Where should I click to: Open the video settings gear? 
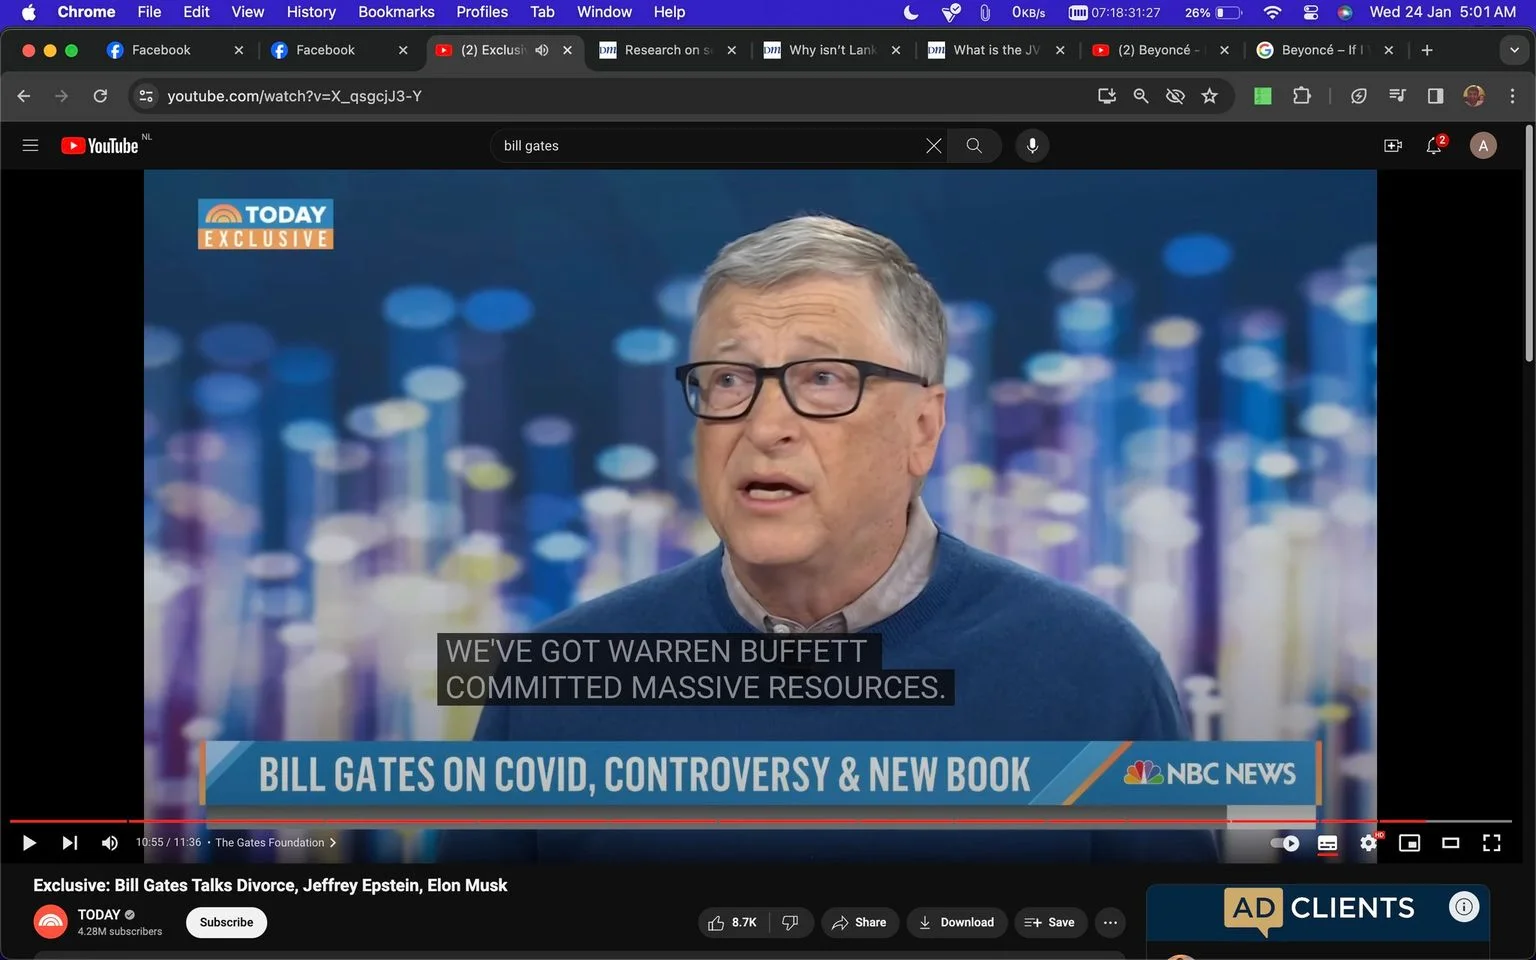[1368, 843]
